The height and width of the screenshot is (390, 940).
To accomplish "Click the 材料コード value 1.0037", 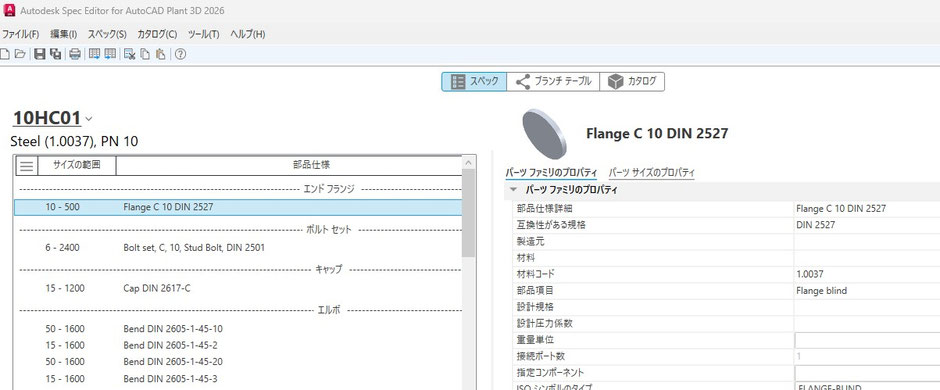I will [866, 274].
